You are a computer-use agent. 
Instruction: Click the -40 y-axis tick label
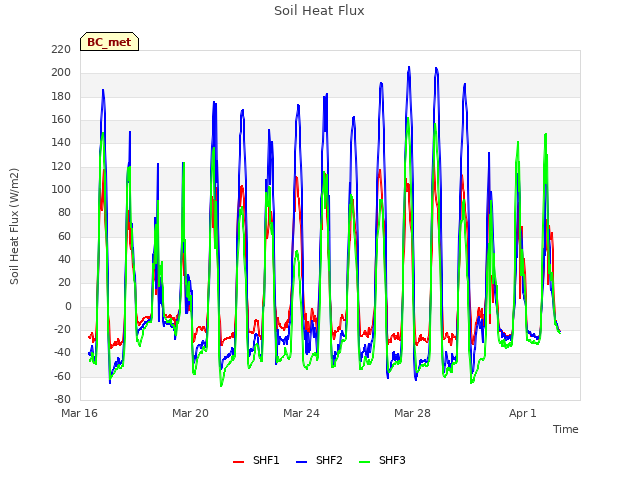click(x=62, y=353)
